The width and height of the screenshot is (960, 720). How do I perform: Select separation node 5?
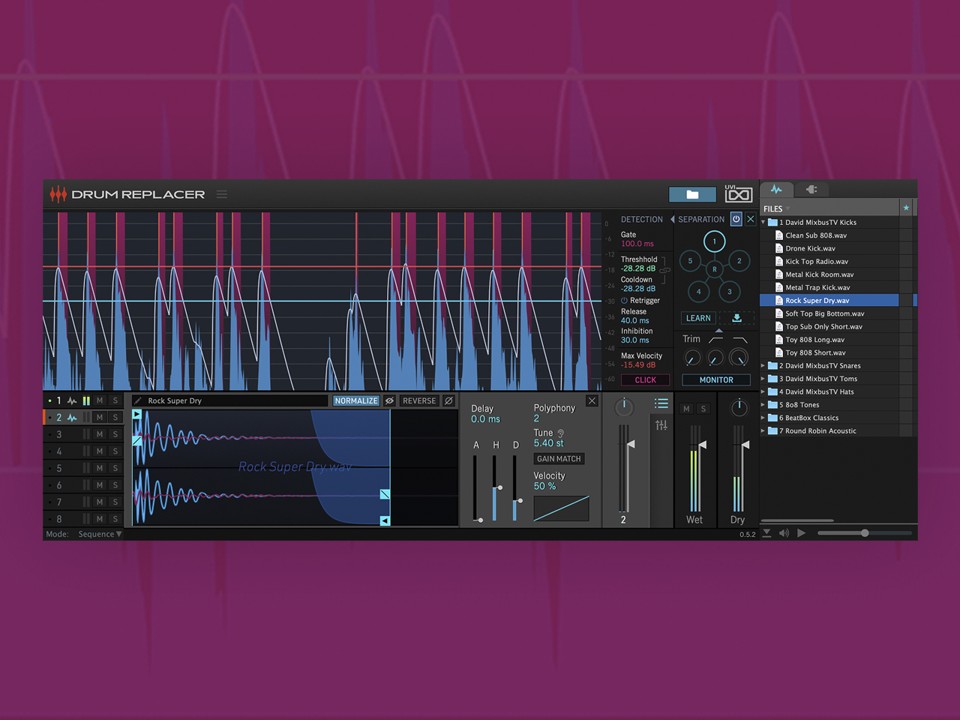[x=690, y=261]
